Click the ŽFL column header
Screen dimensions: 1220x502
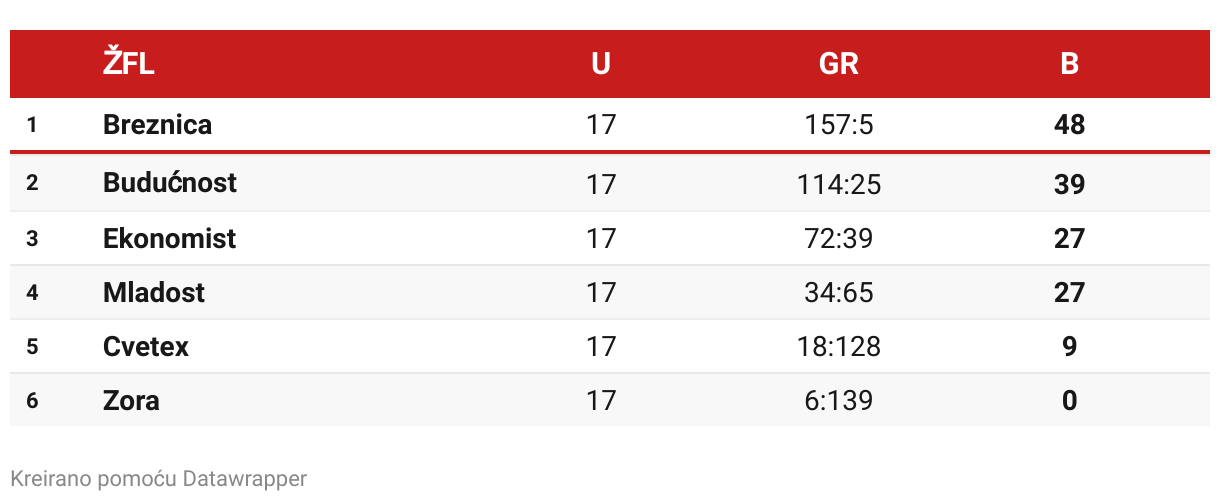[x=129, y=64]
